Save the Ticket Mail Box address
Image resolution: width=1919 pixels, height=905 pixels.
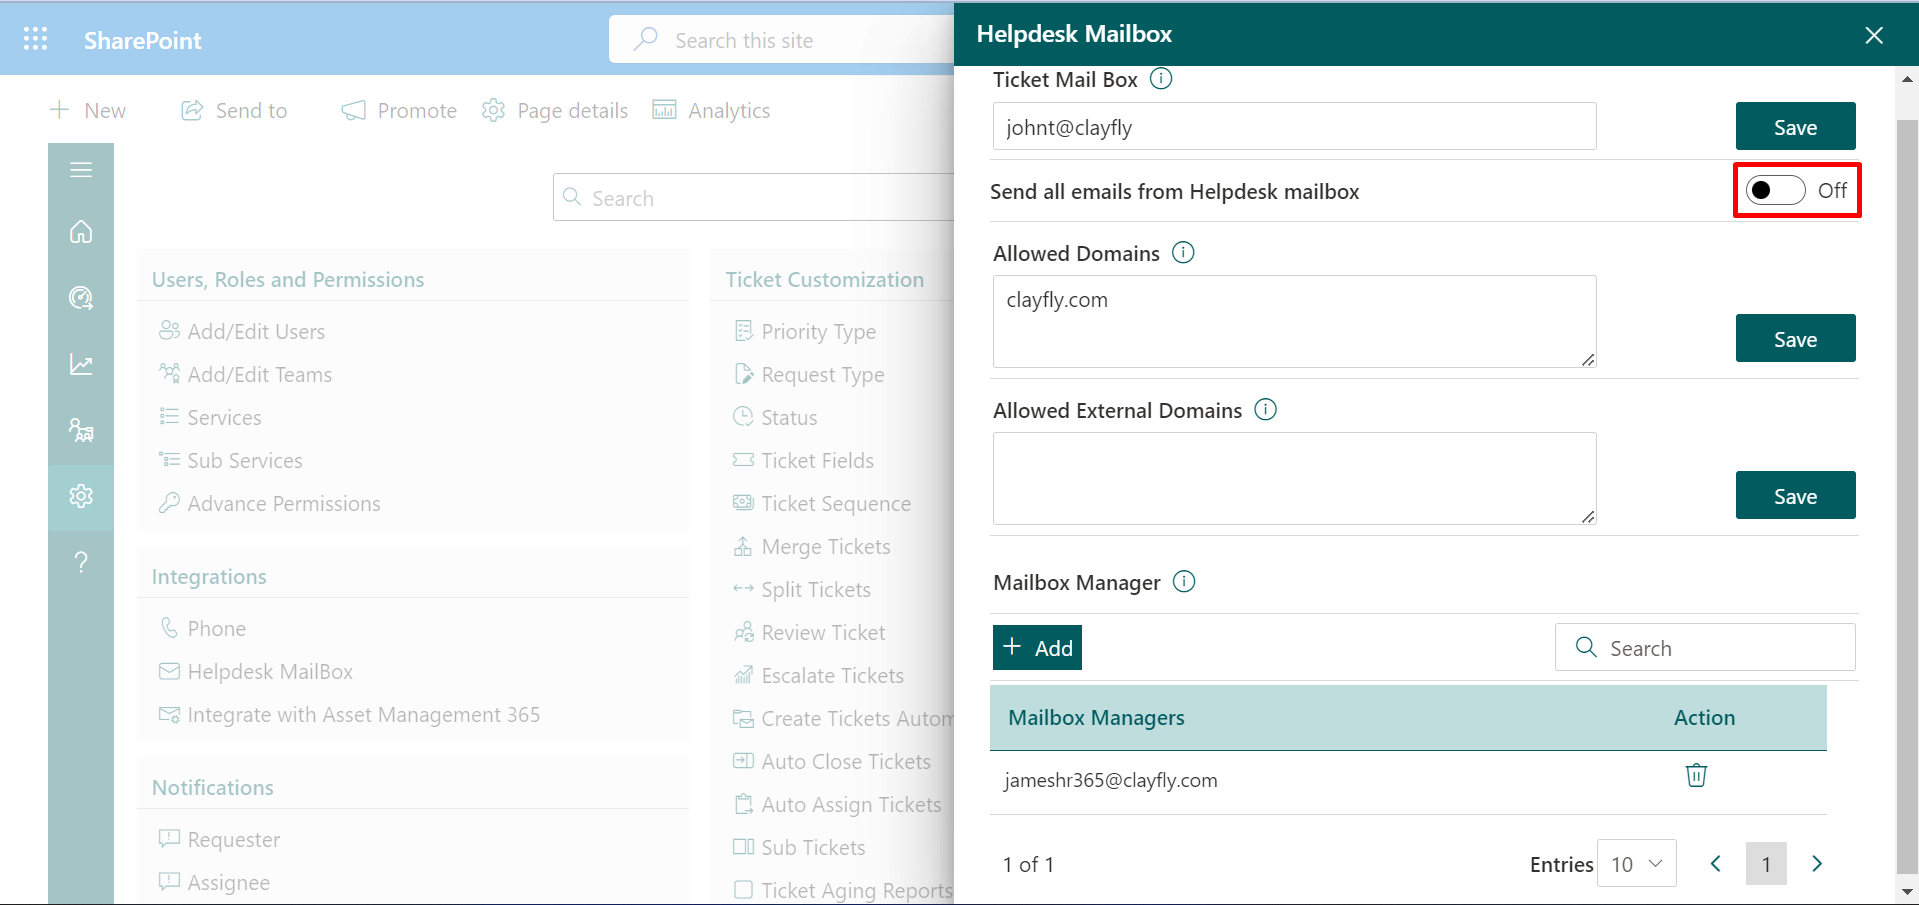tap(1795, 127)
